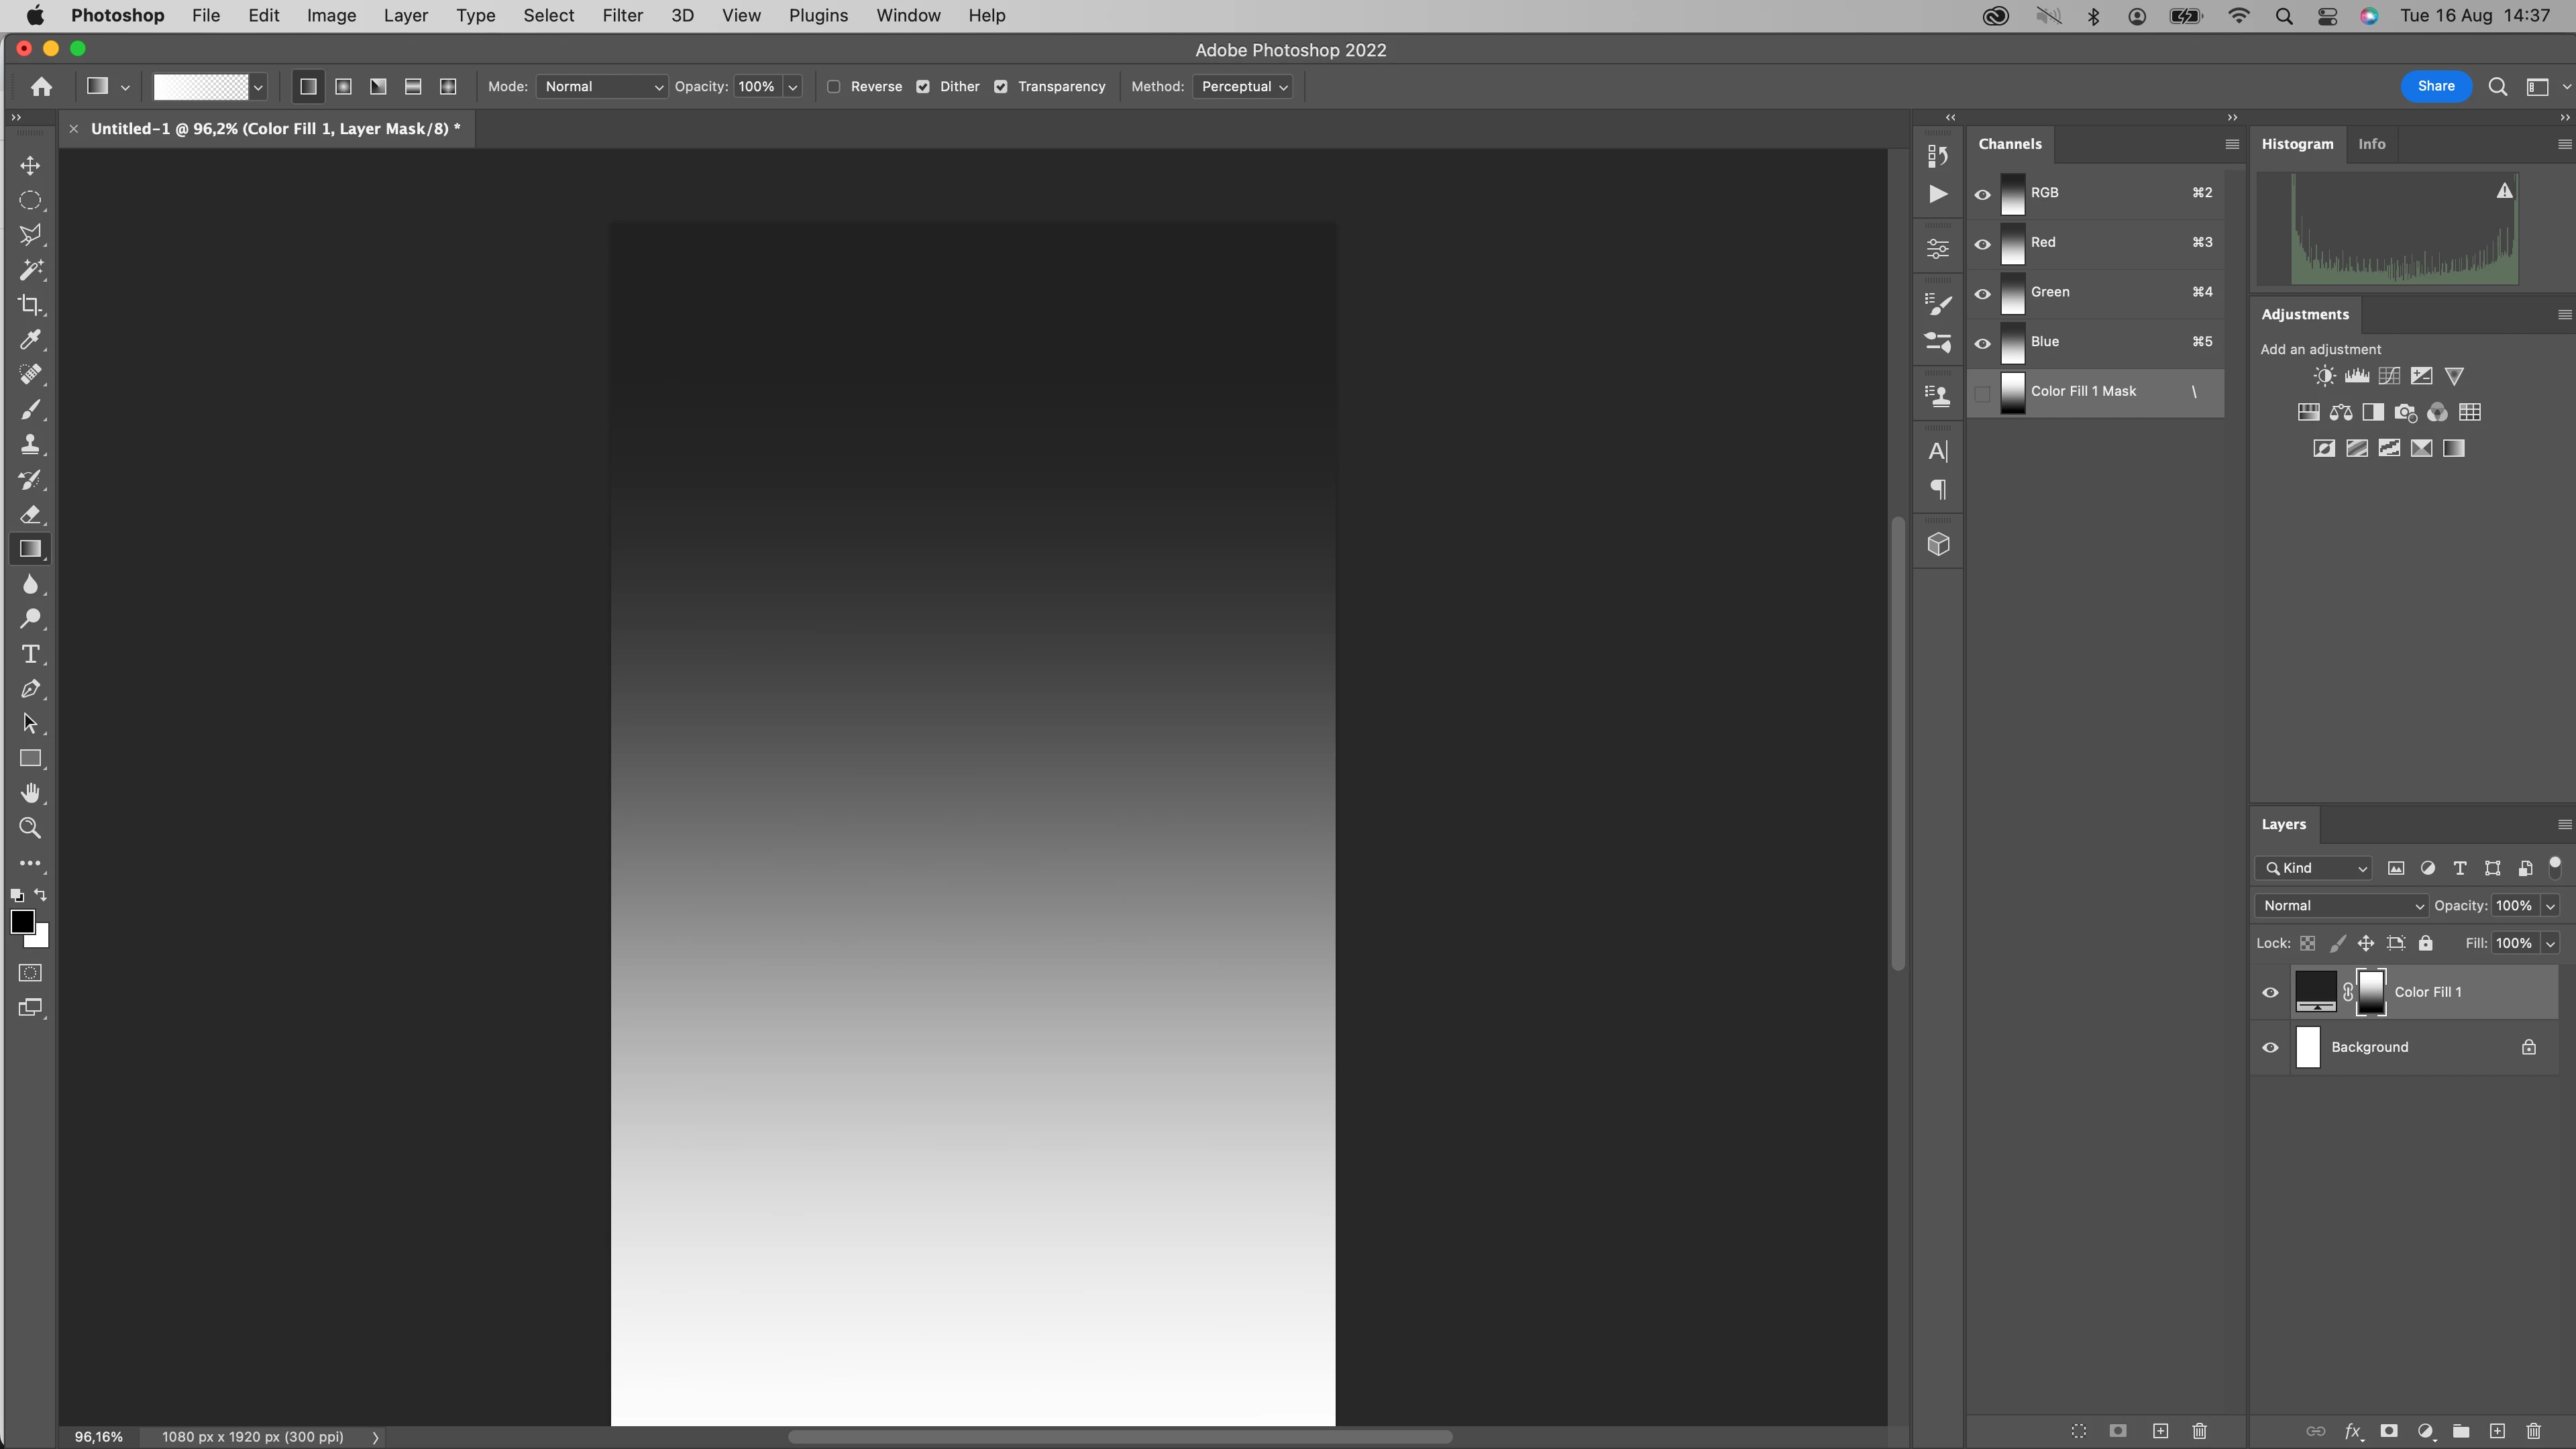
Task: Switch to the Info tab
Action: pyautogui.click(x=2371, y=144)
